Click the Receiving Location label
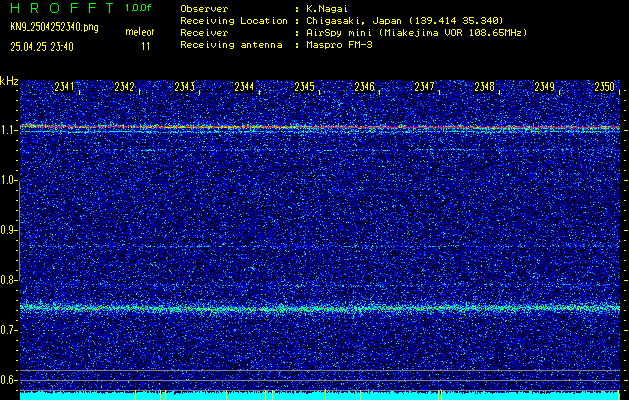The image size is (629, 400). tap(234, 21)
